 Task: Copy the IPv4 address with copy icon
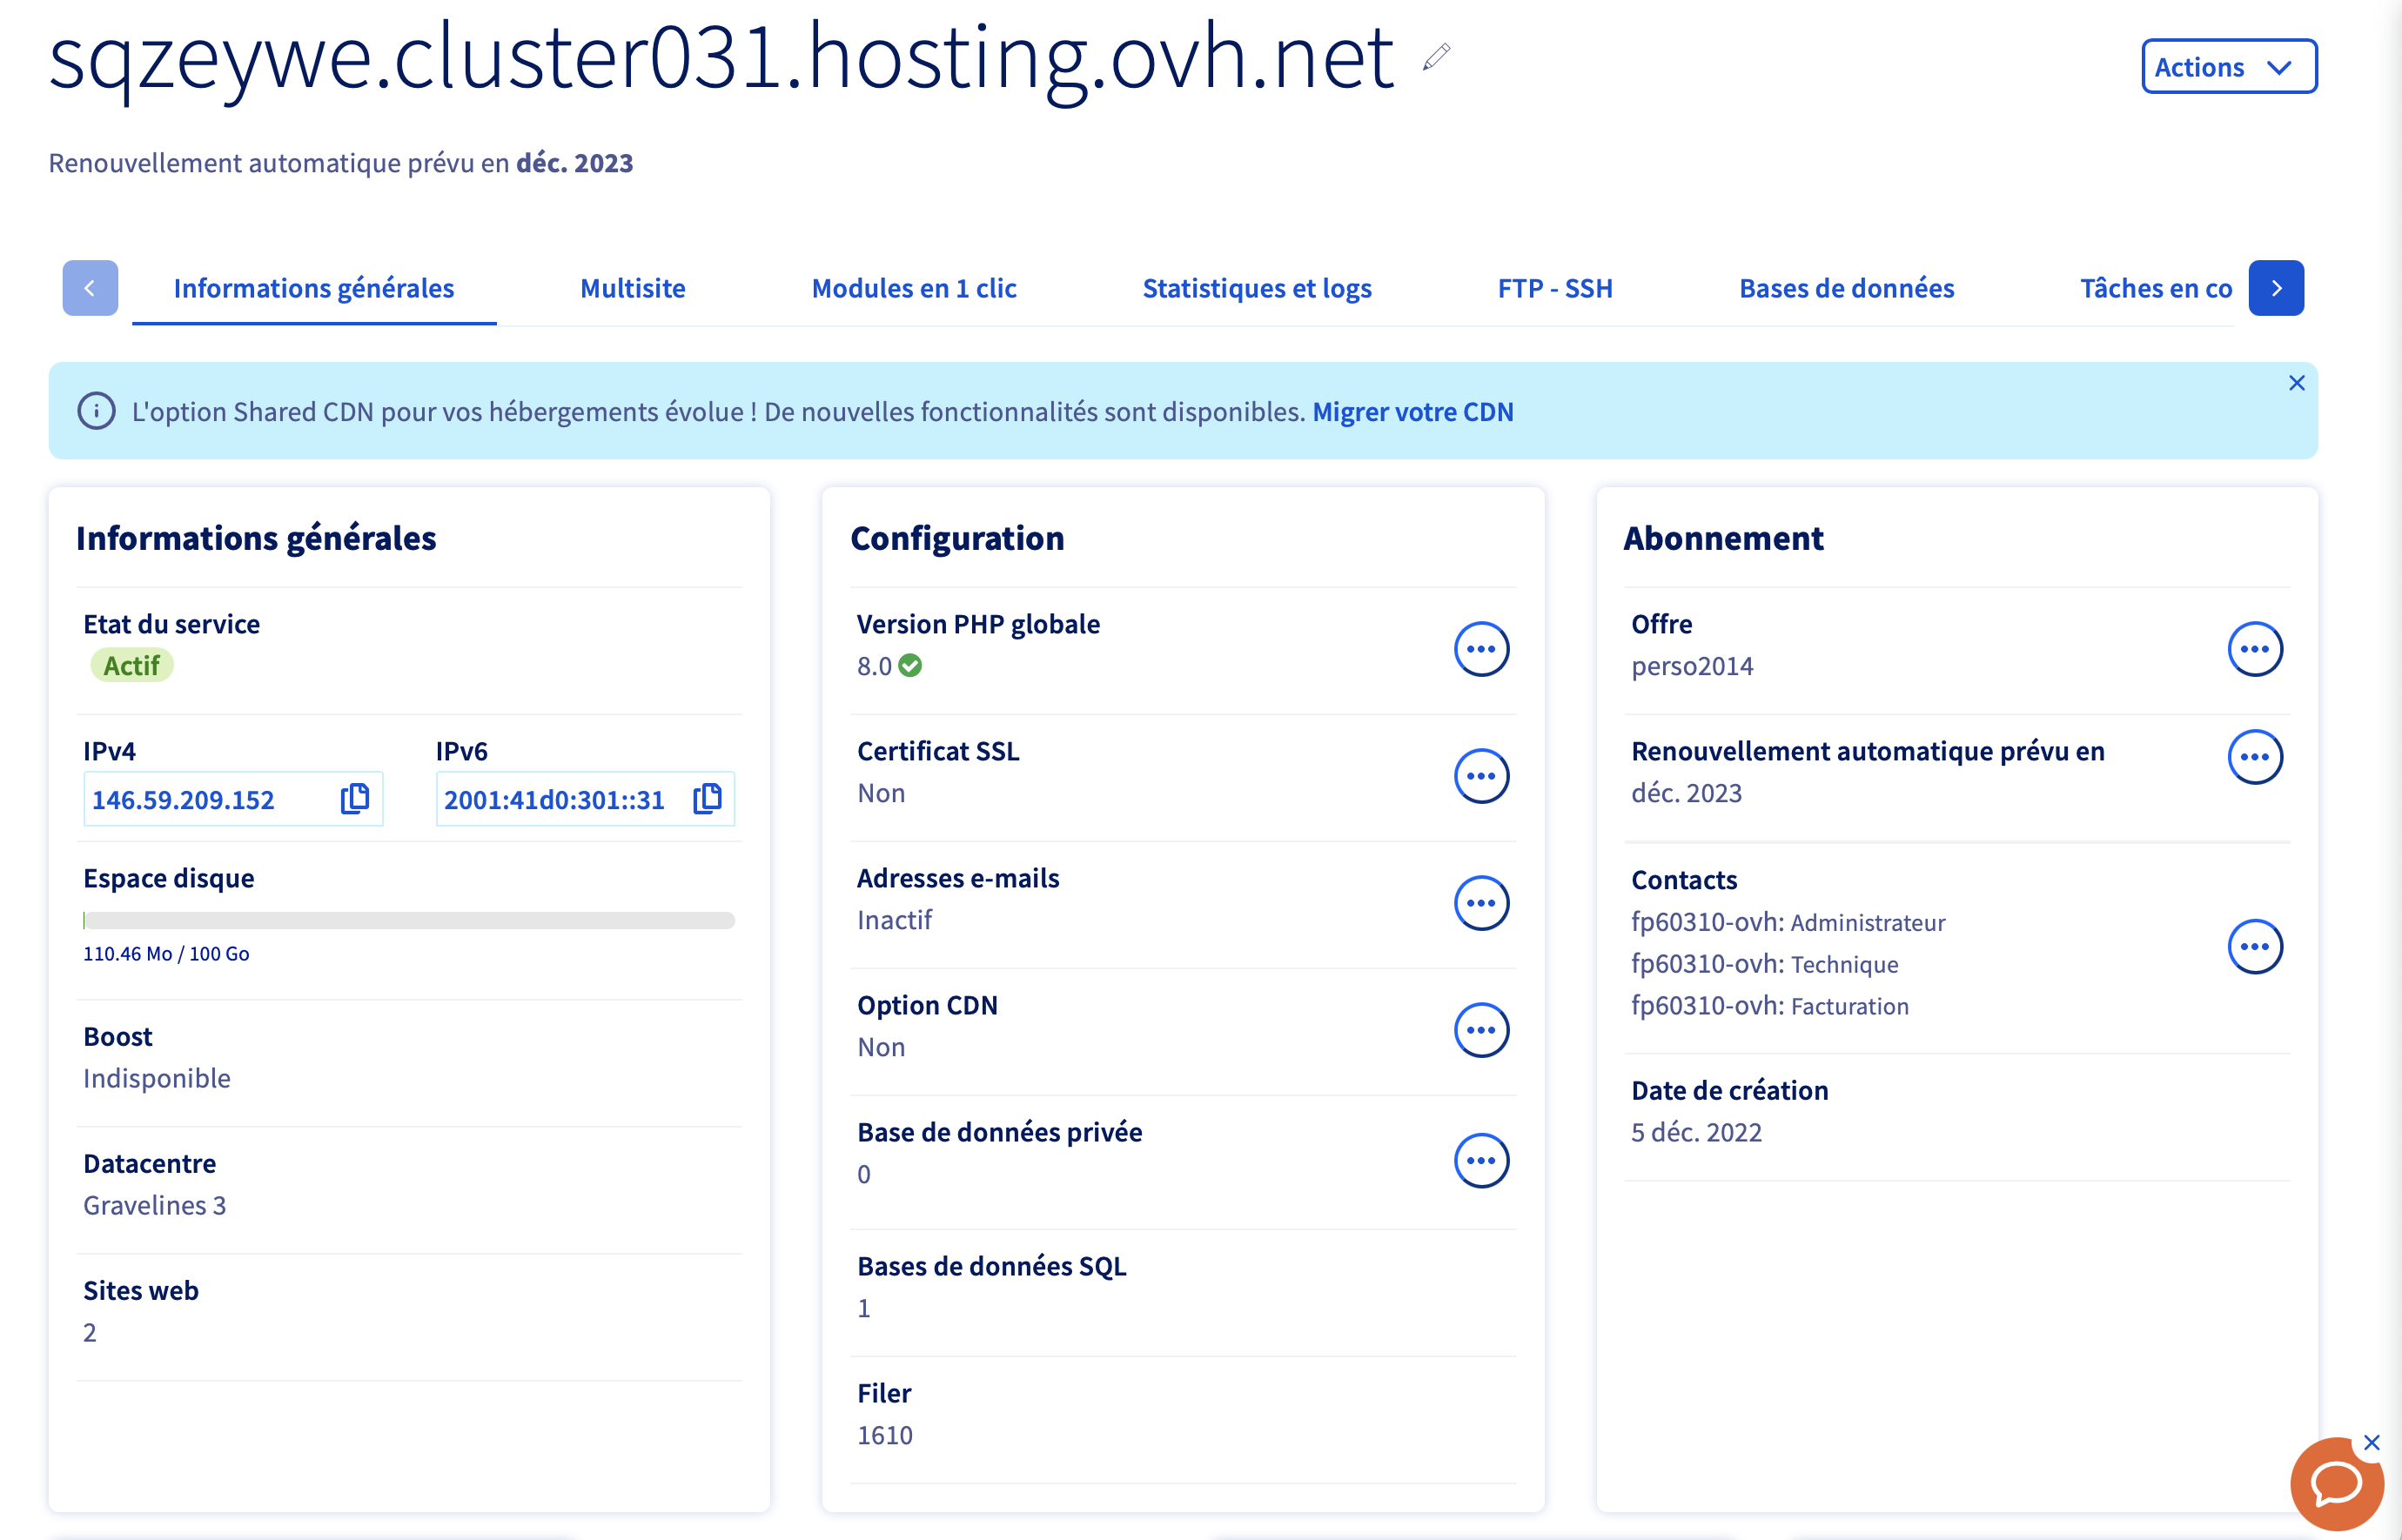(x=355, y=798)
